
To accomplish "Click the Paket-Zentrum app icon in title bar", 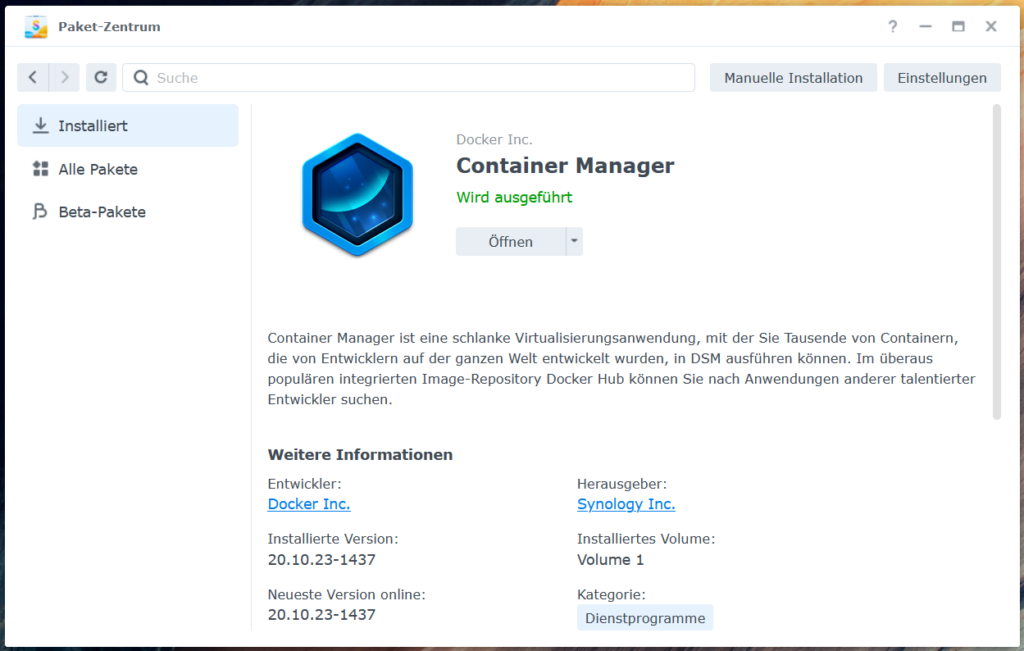I will (x=36, y=27).
